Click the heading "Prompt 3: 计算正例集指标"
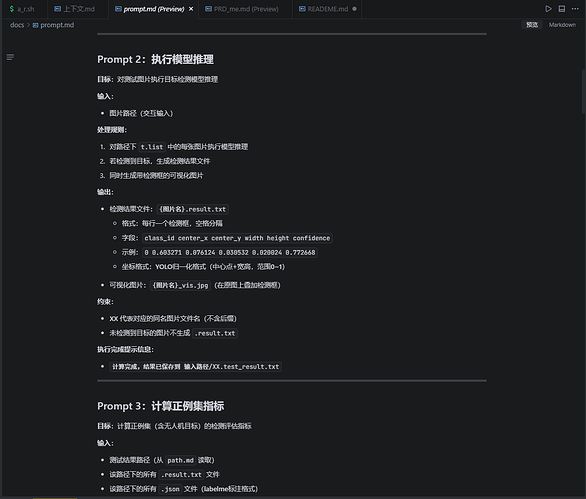The height and width of the screenshot is (499, 586). click(161, 406)
